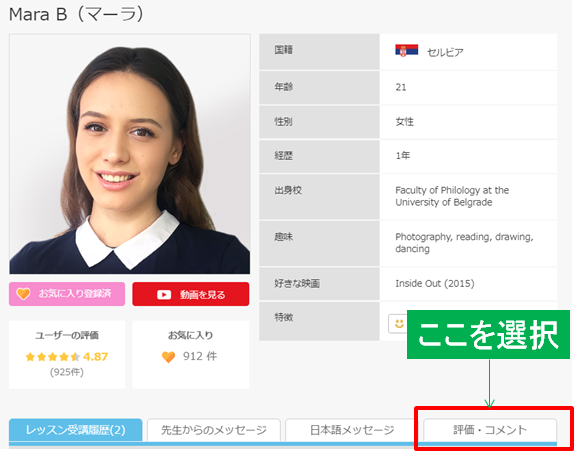Click the 4.87 user rating score
Screen dimensions: 579x451
(95, 357)
